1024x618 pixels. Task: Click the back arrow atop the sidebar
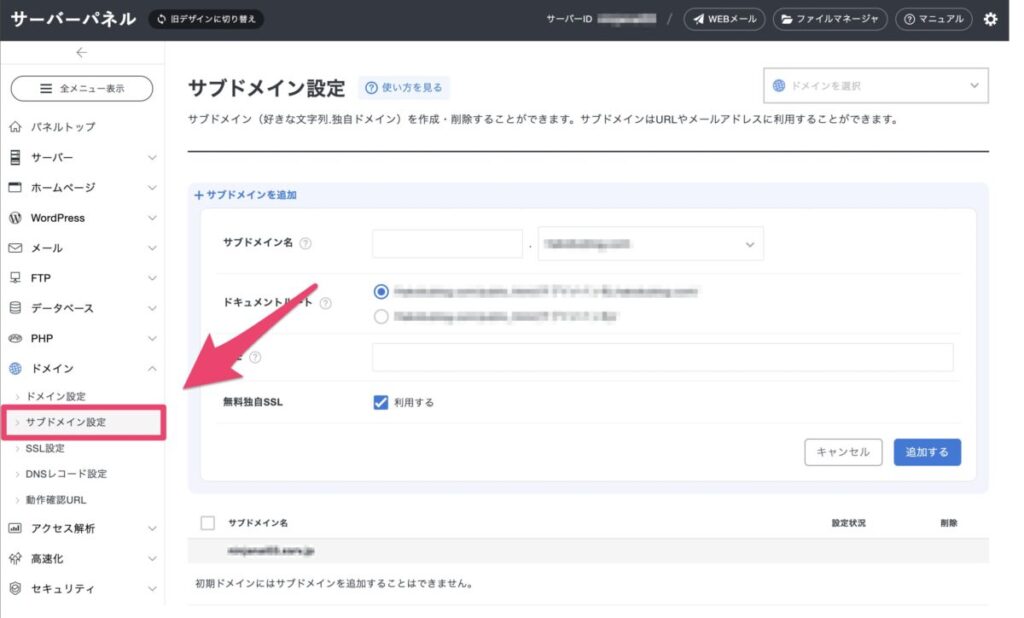[x=81, y=53]
